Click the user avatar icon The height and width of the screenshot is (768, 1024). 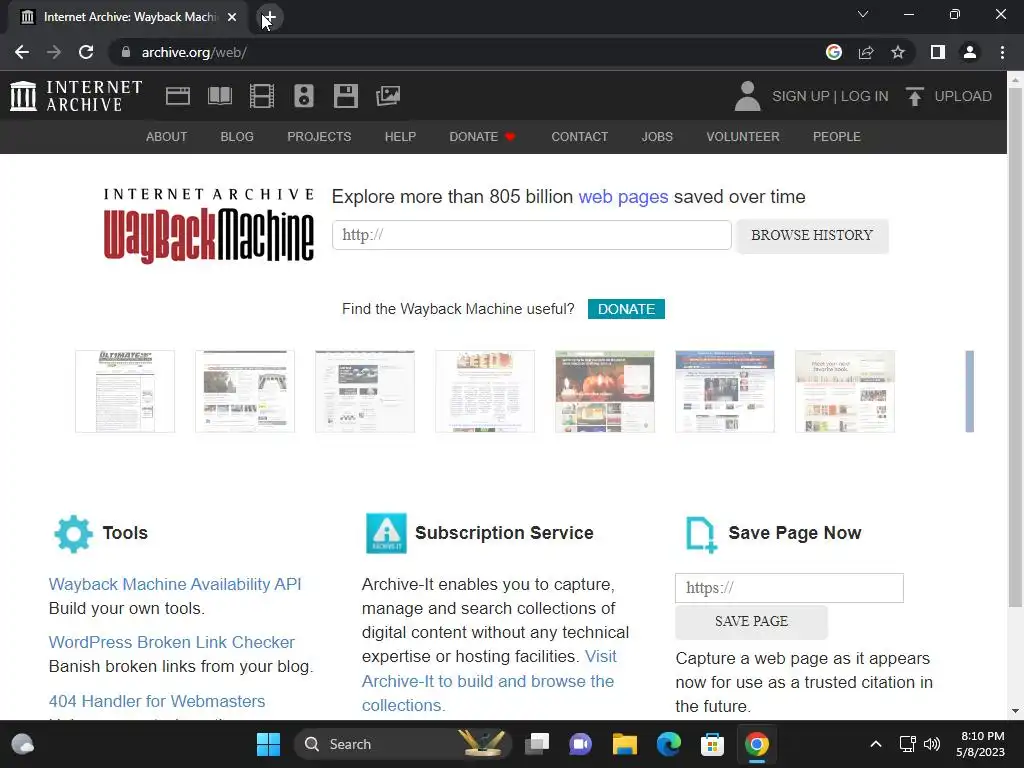[x=747, y=96]
